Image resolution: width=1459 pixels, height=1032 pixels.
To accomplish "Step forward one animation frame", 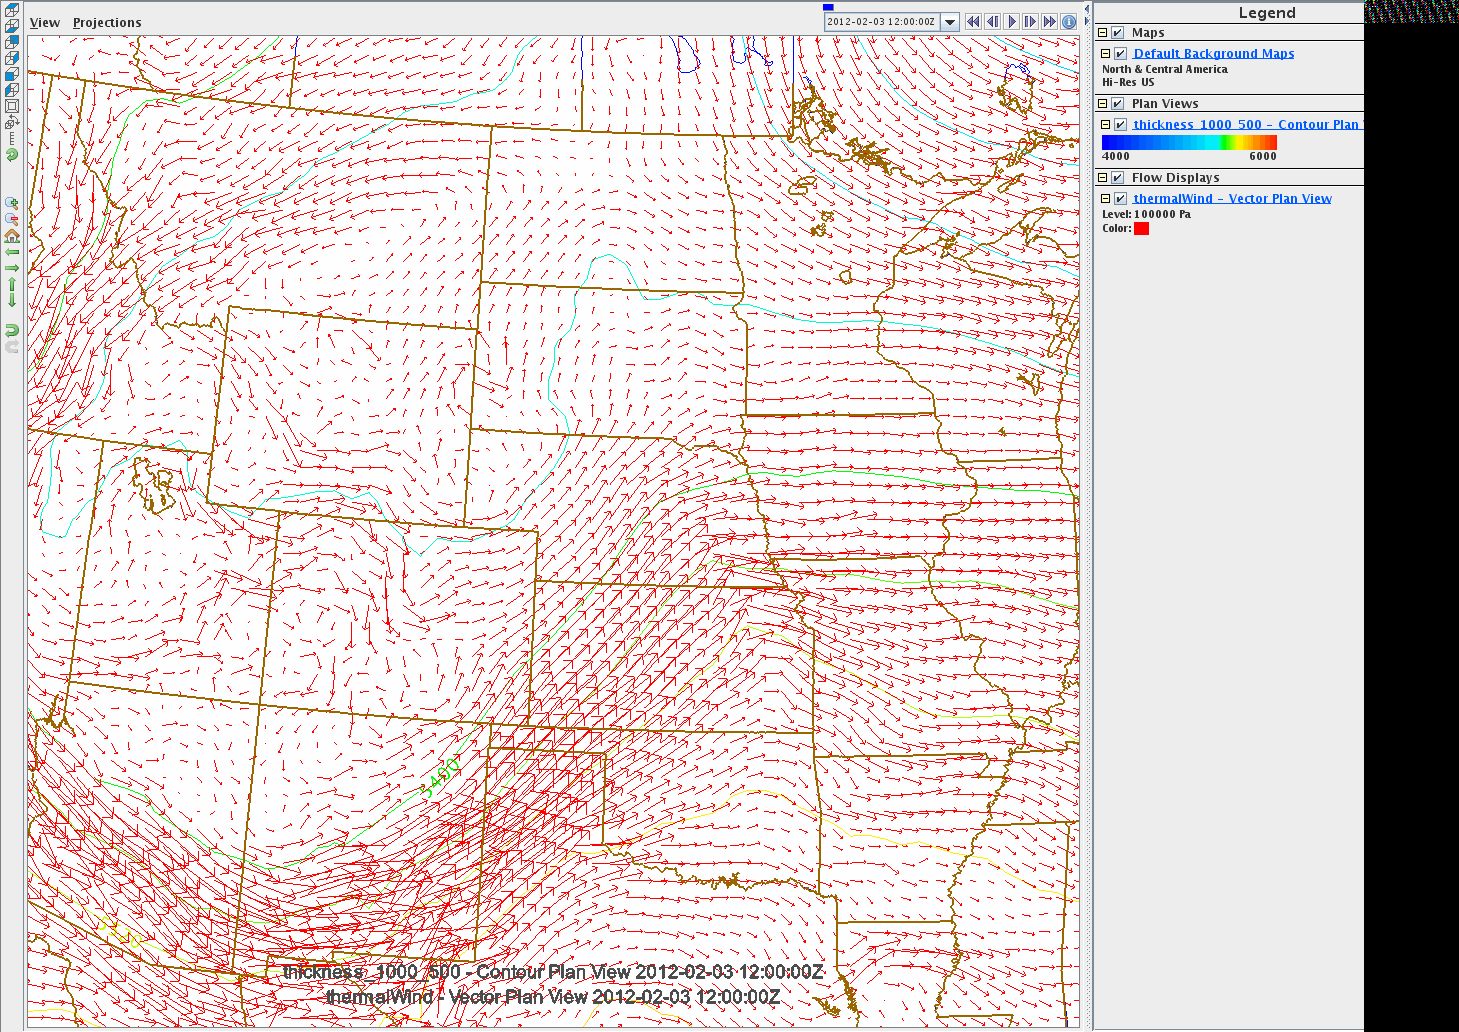I will click(x=1030, y=21).
